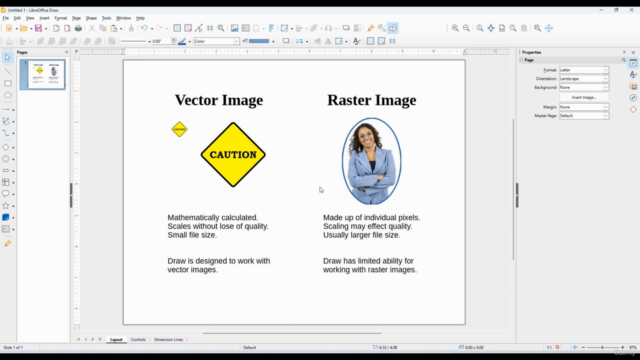Close the Pages panel
Image resolution: width=640 pixels, height=360 pixels.
[67, 52]
